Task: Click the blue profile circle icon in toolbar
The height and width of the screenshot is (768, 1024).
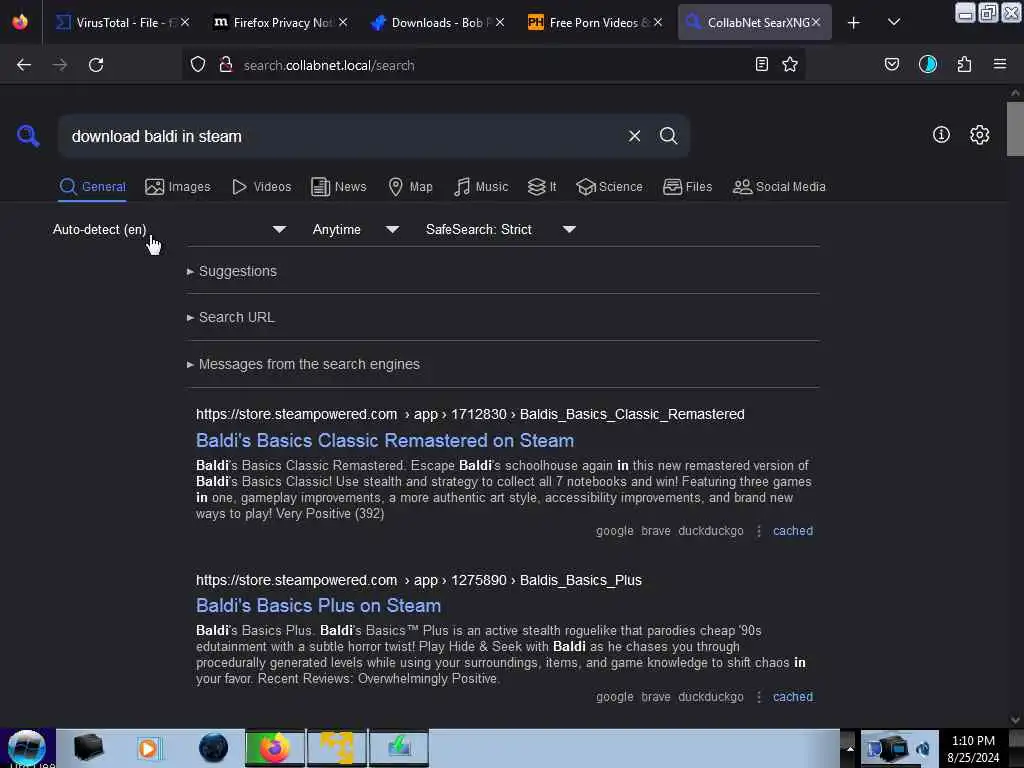Action: 928,64
